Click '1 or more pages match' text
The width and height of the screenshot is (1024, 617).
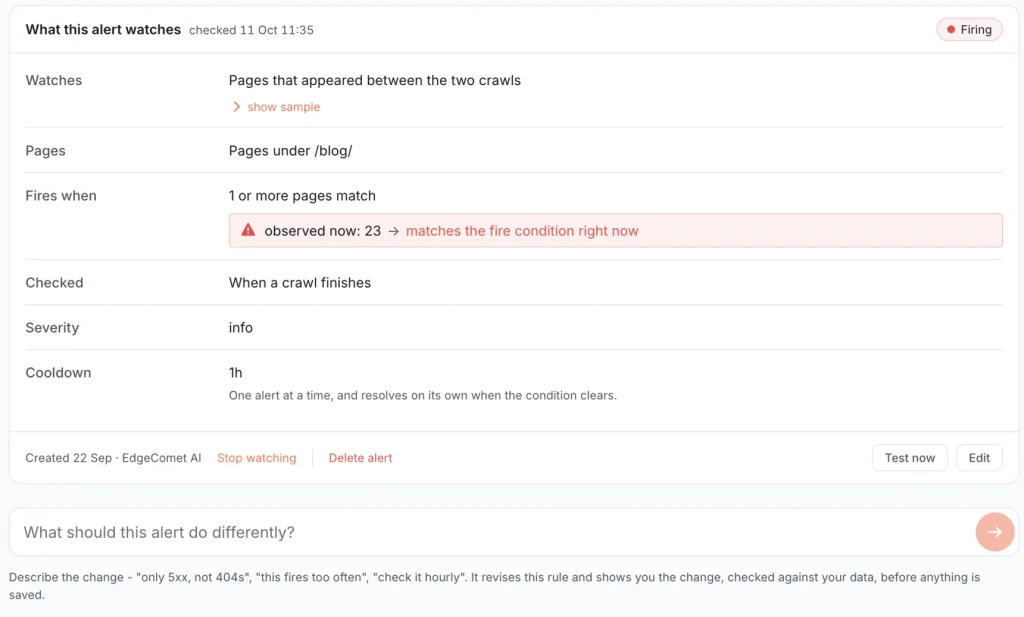tap(302, 196)
